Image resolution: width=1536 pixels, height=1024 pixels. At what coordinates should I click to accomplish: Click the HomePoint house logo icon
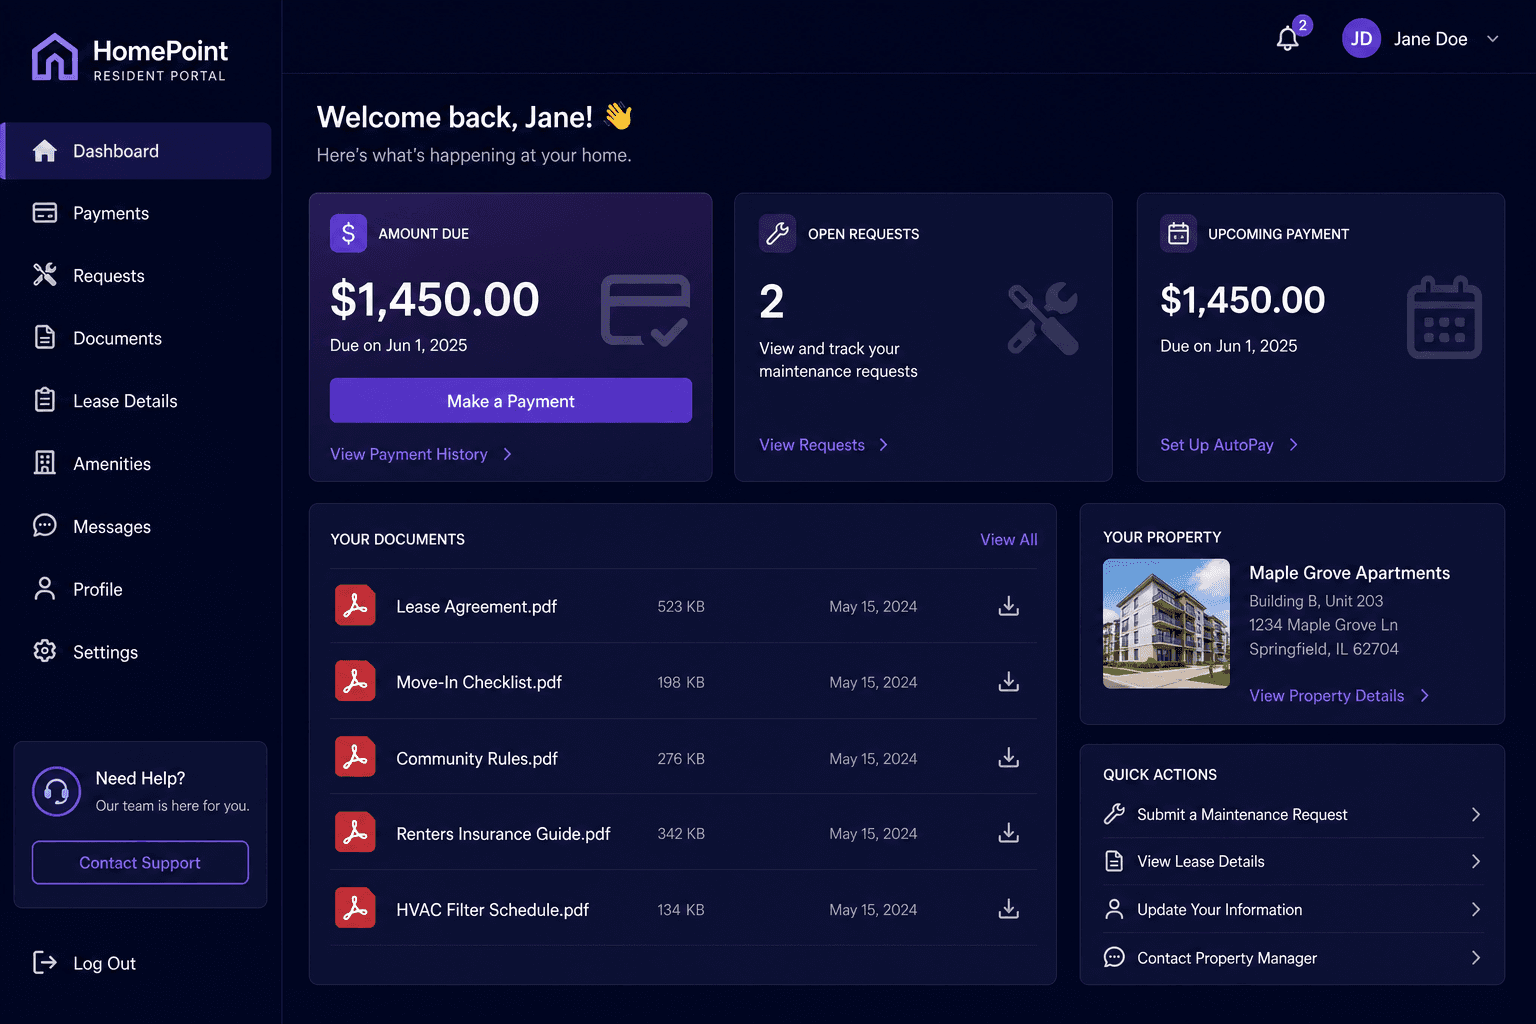click(x=54, y=57)
